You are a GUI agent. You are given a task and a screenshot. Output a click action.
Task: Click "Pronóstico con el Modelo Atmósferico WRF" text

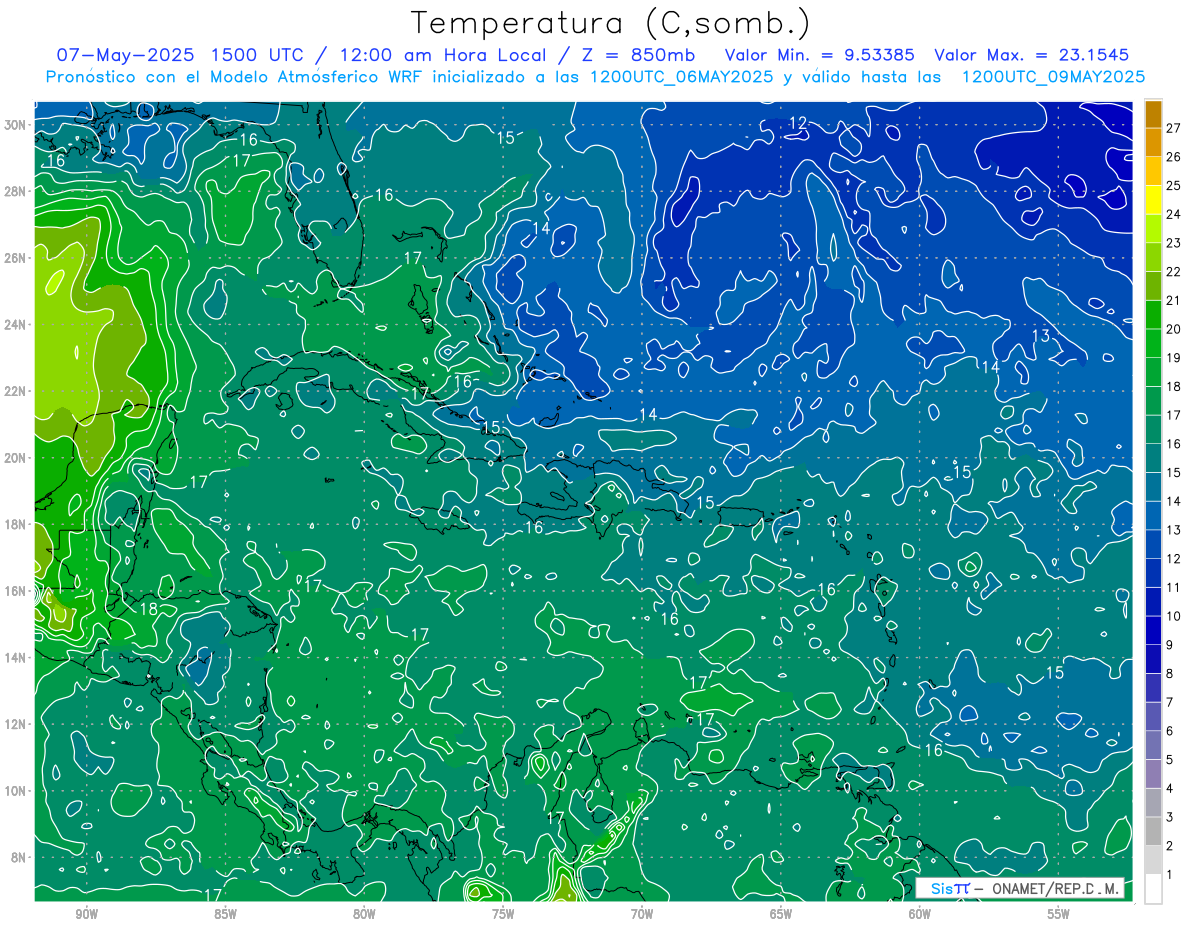tap(234, 76)
